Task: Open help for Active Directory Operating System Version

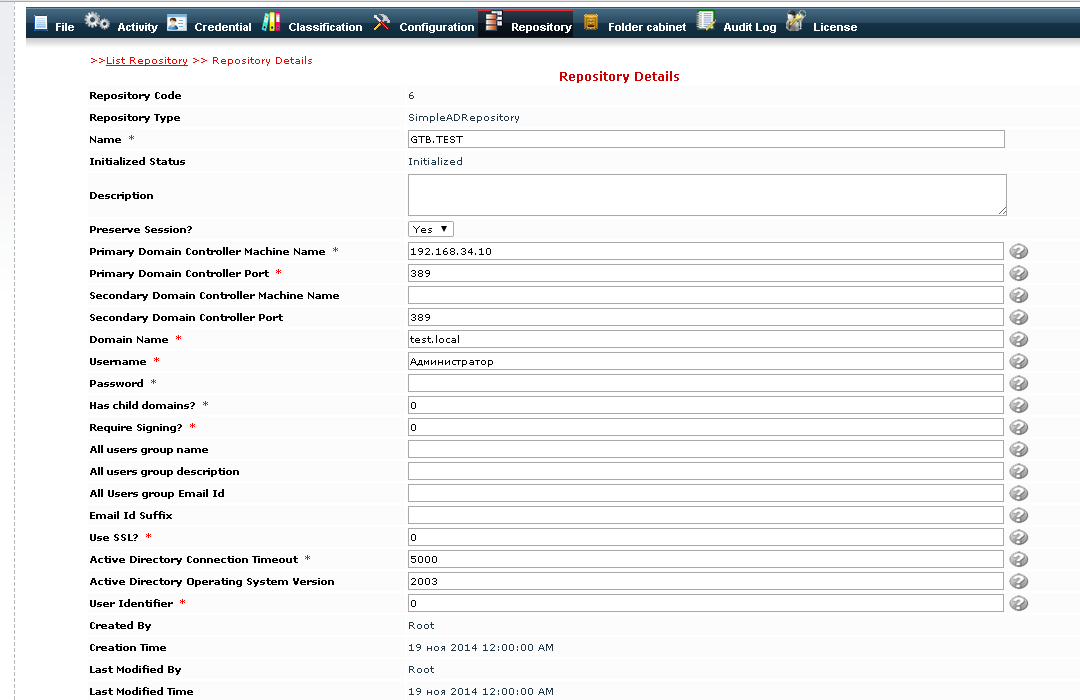Action: [1019, 581]
